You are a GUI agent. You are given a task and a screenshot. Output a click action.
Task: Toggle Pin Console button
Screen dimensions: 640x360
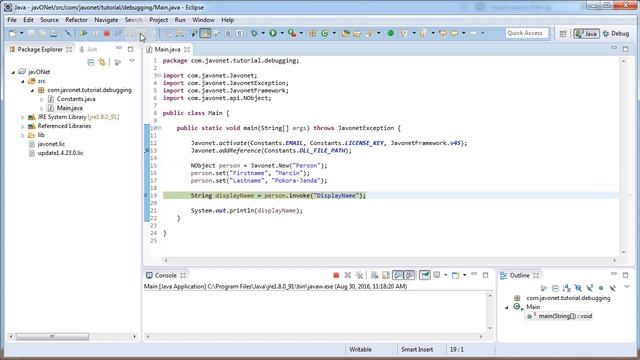point(425,276)
